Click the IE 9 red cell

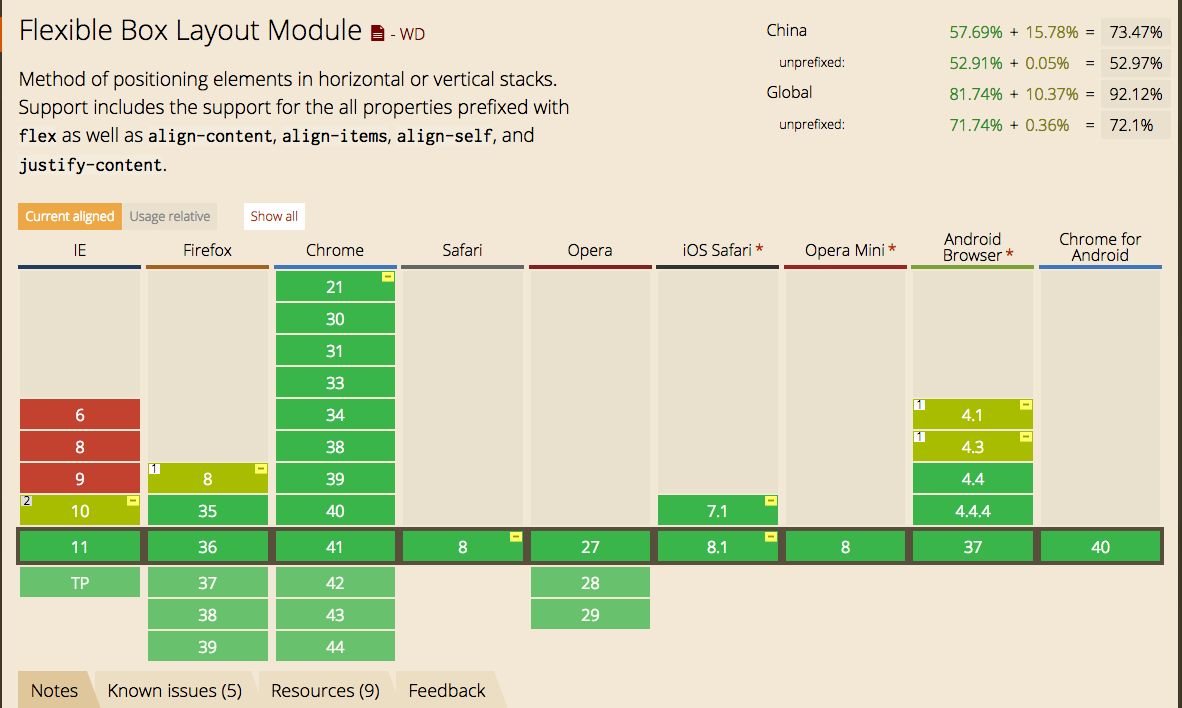pos(80,478)
